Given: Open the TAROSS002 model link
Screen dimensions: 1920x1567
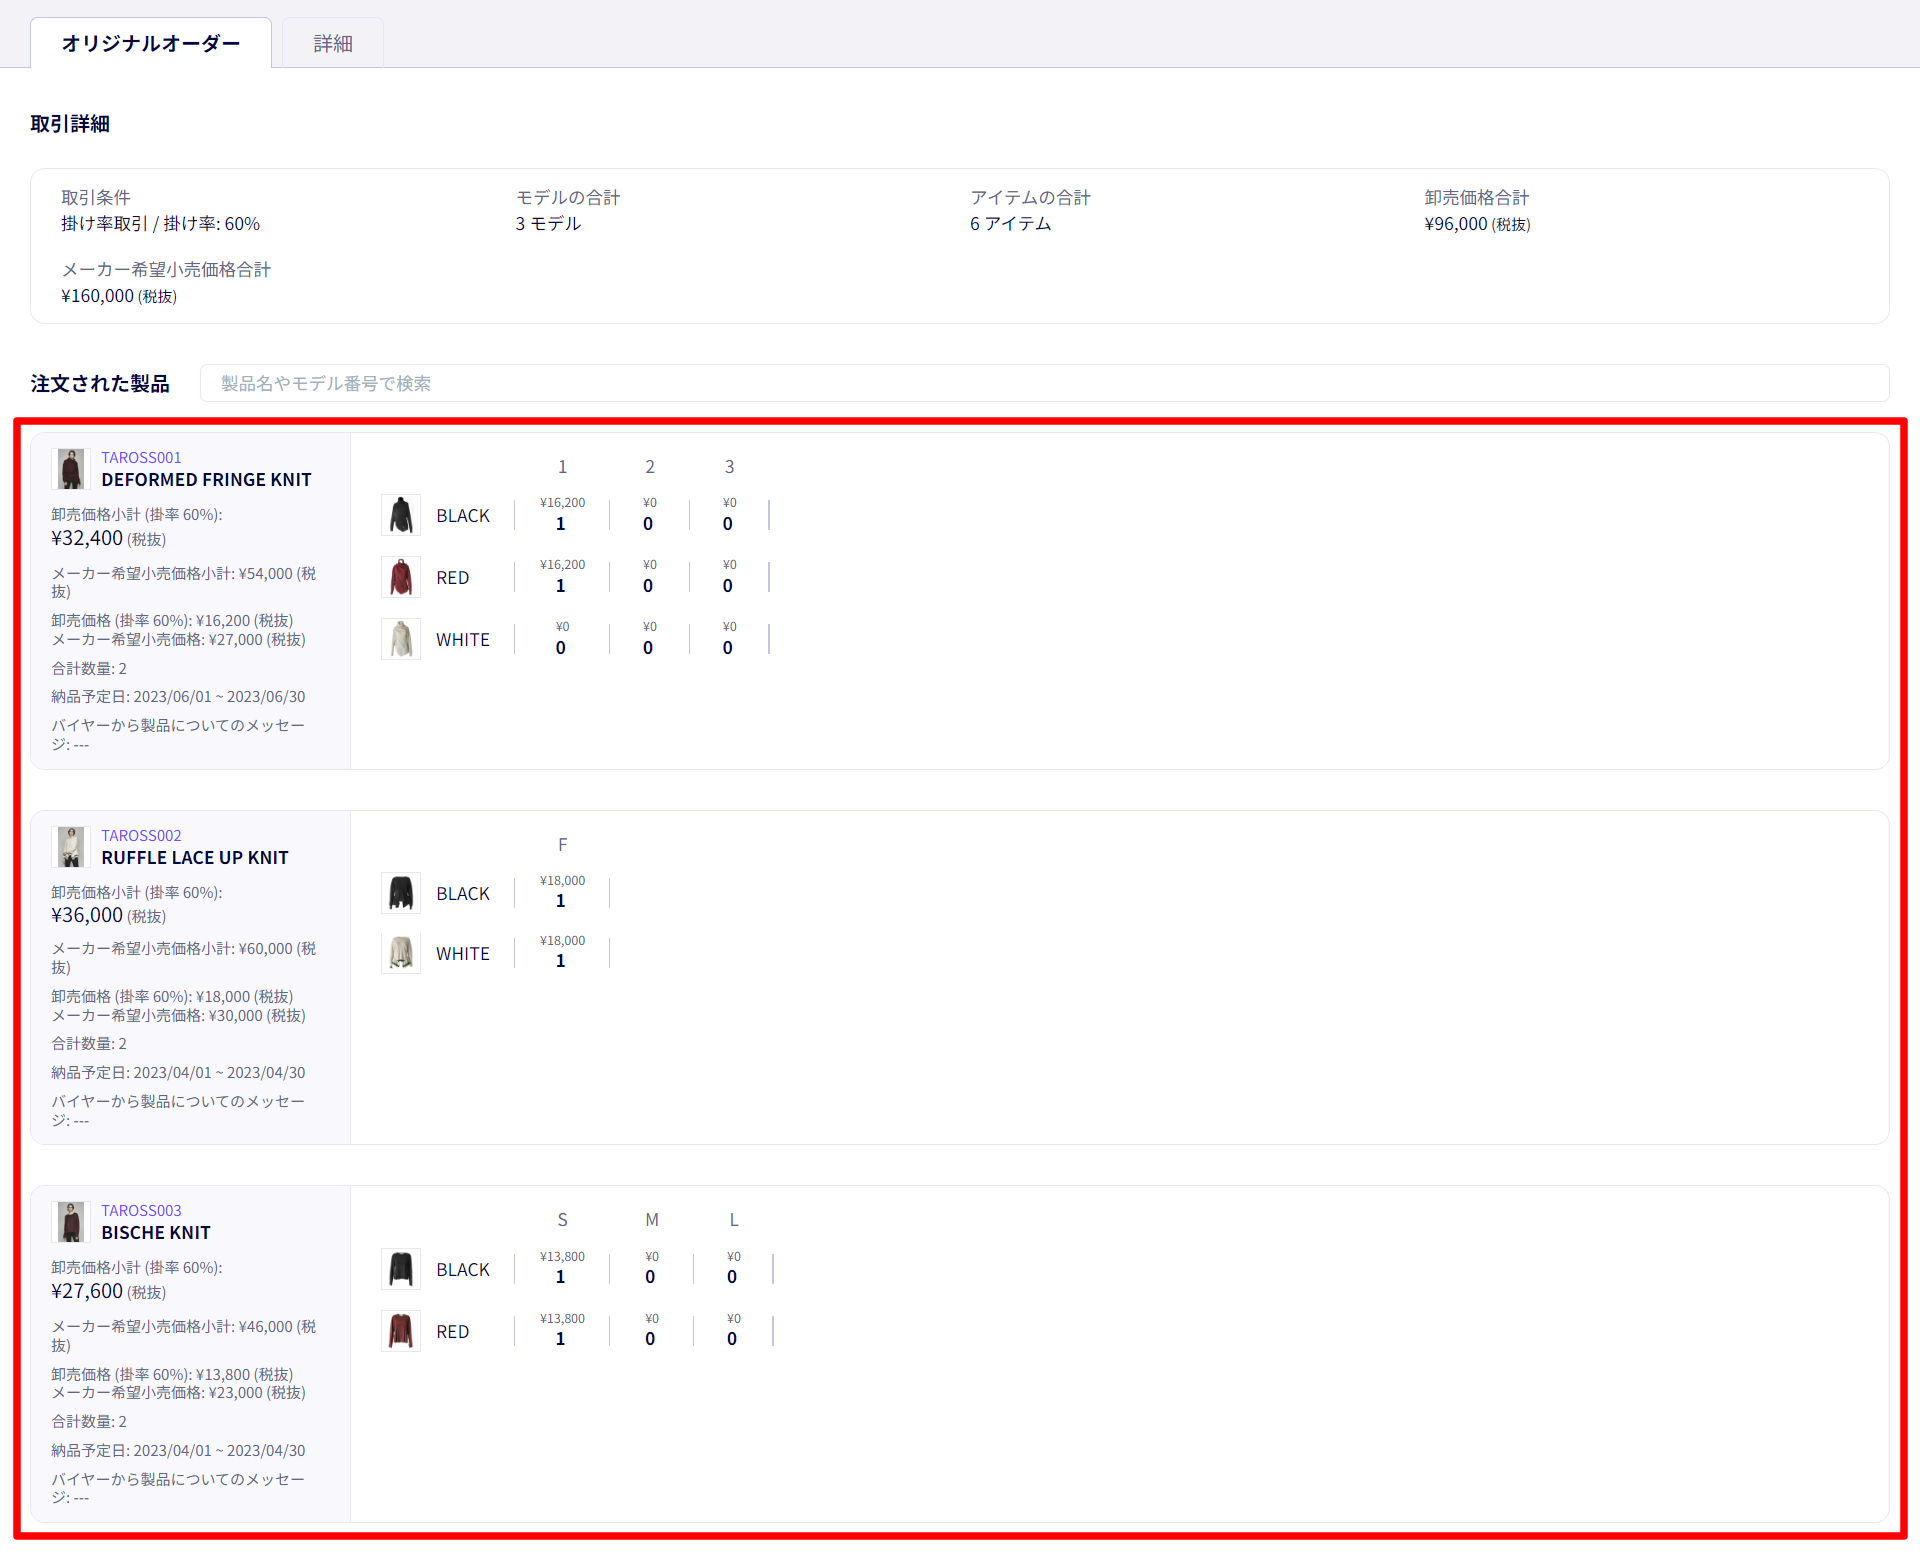Looking at the screenshot, I should click(141, 835).
